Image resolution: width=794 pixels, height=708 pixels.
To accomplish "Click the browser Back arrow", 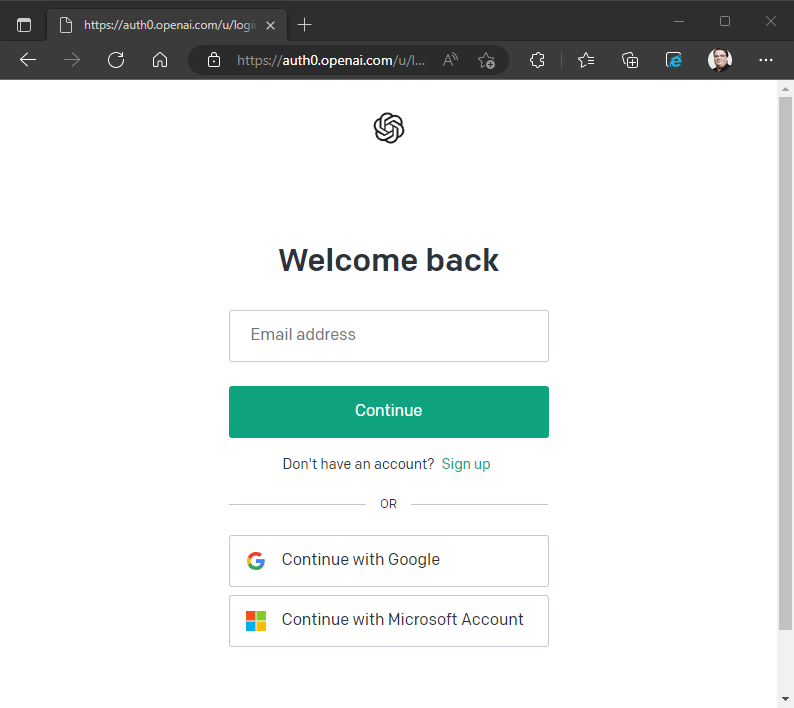I will tap(28, 60).
